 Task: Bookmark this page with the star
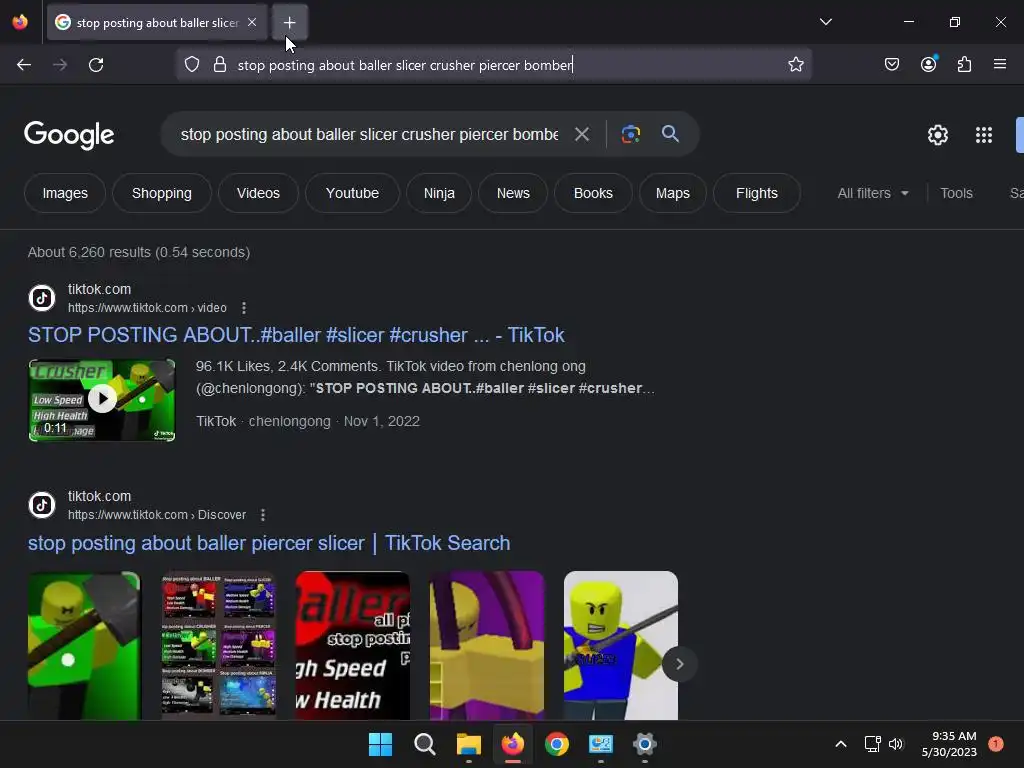795,65
